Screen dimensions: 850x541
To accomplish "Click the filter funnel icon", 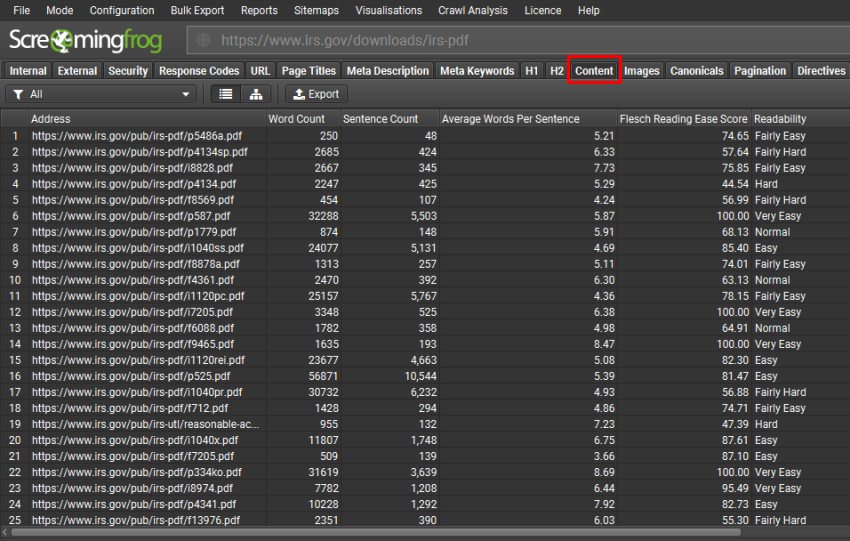I will tap(18, 94).
